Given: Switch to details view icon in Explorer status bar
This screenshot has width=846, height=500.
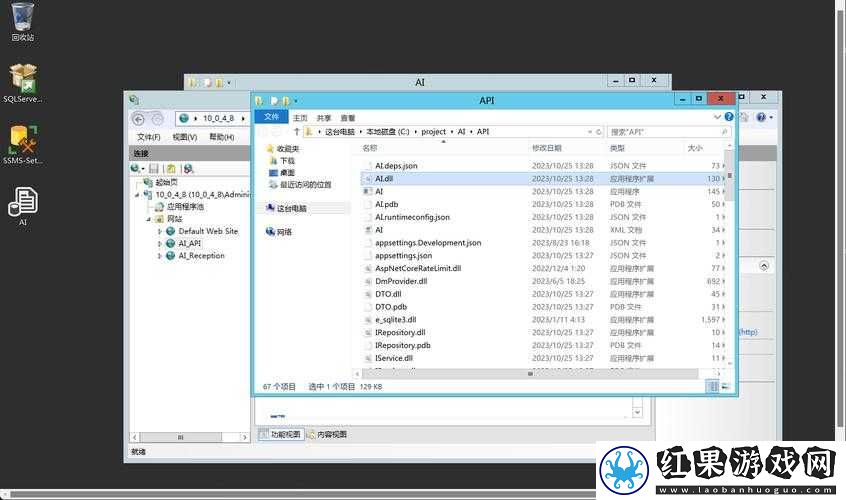Looking at the screenshot, I should [713, 386].
